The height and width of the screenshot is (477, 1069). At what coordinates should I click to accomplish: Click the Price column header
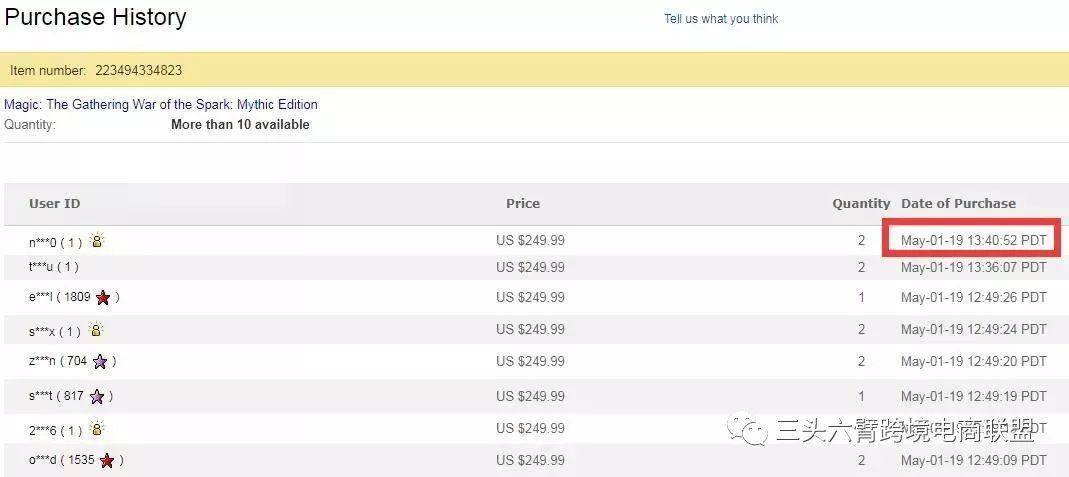click(522, 203)
